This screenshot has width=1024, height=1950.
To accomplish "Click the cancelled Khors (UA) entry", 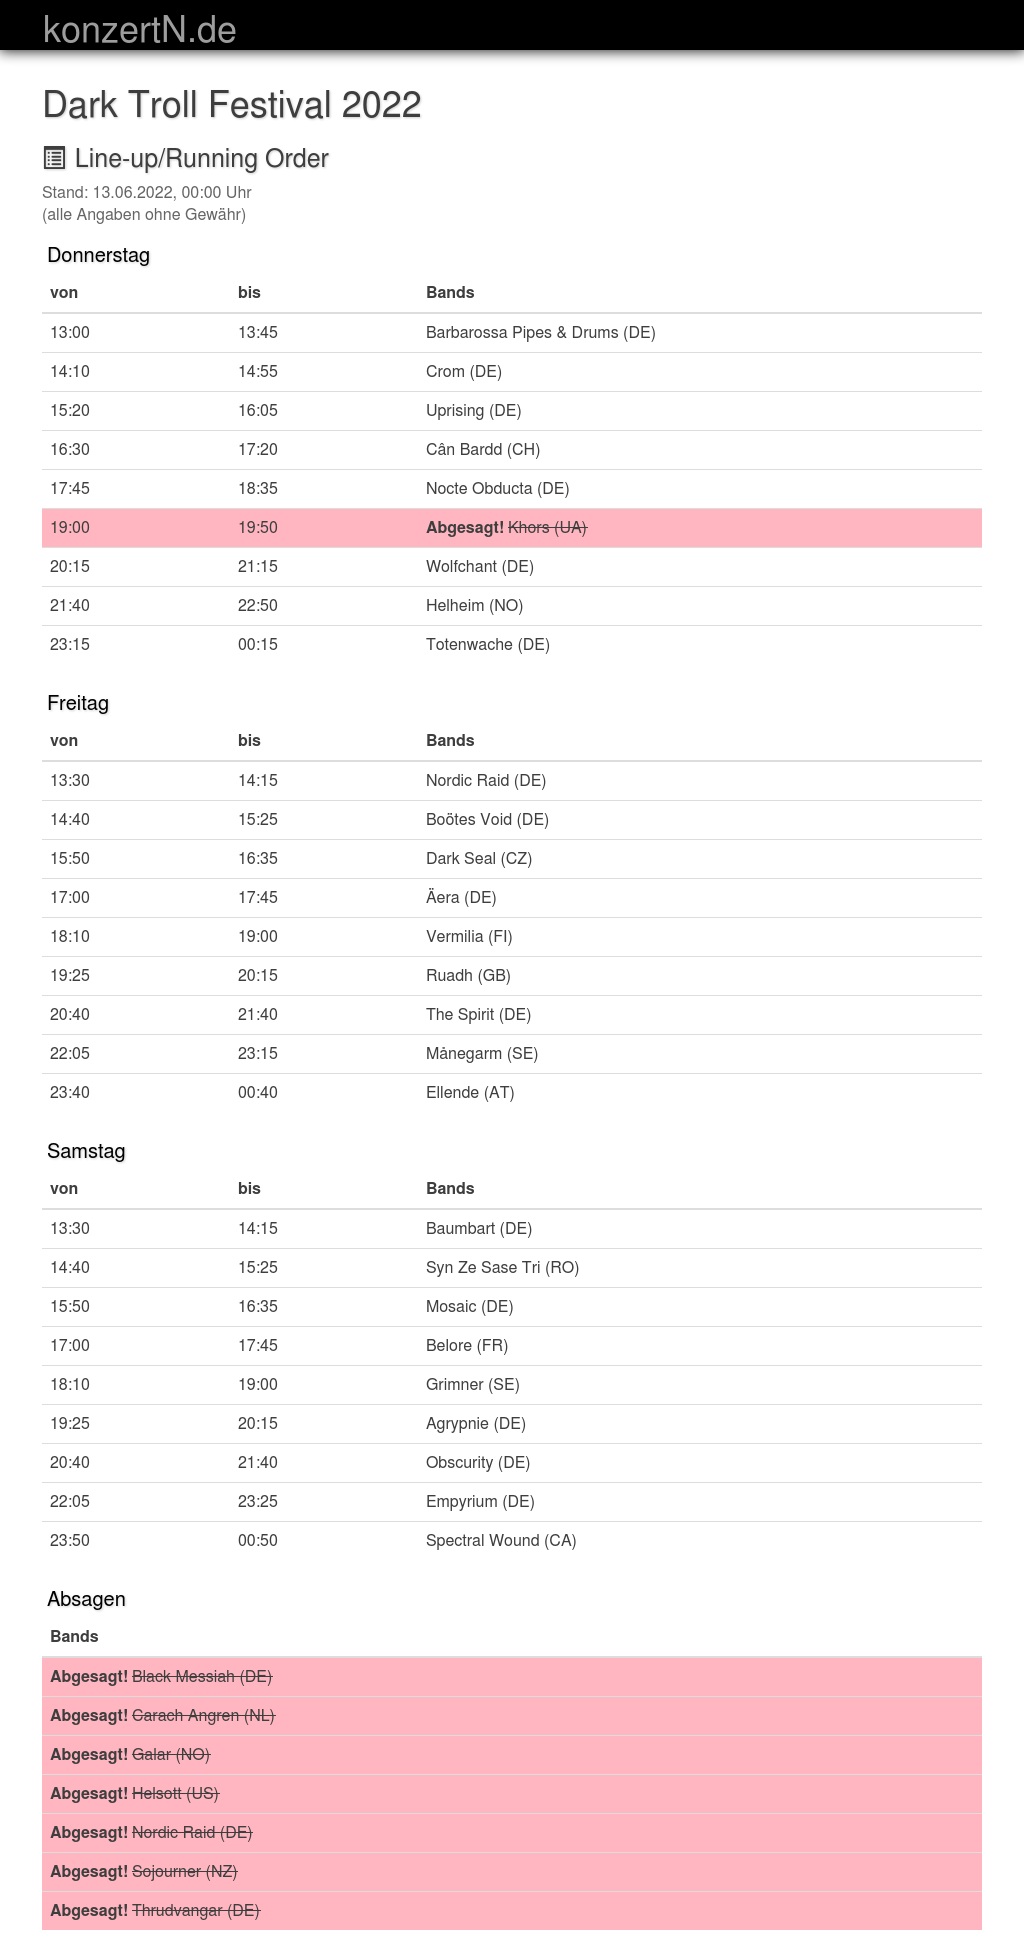I will 547,528.
